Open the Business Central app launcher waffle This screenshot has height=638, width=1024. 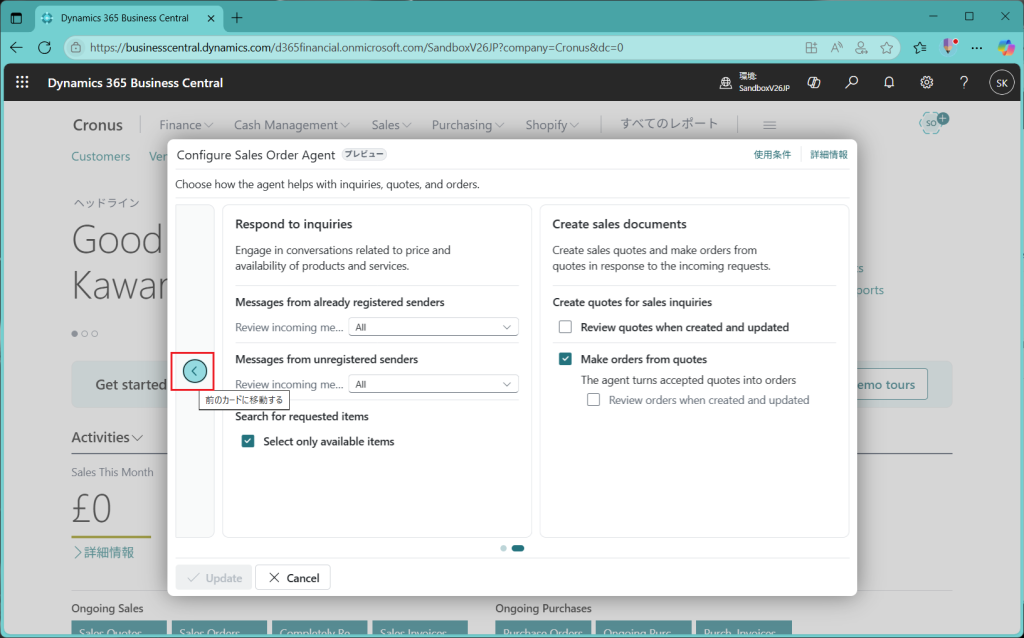(x=22, y=82)
